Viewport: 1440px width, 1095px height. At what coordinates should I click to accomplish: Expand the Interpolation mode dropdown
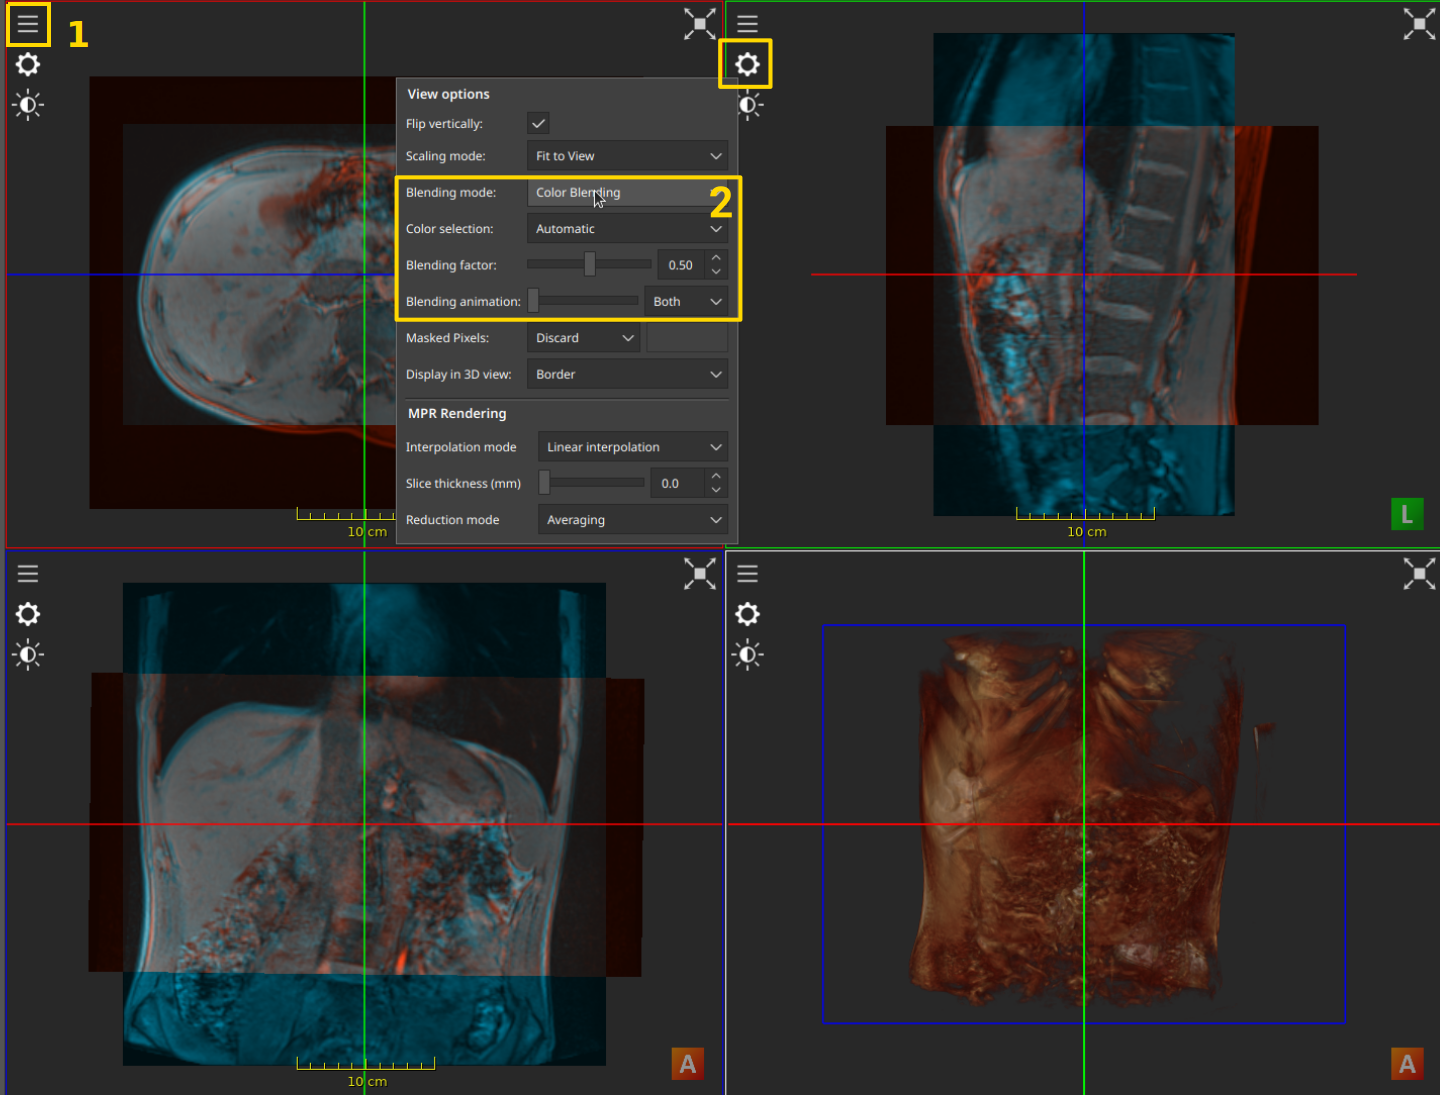click(x=632, y=447)
